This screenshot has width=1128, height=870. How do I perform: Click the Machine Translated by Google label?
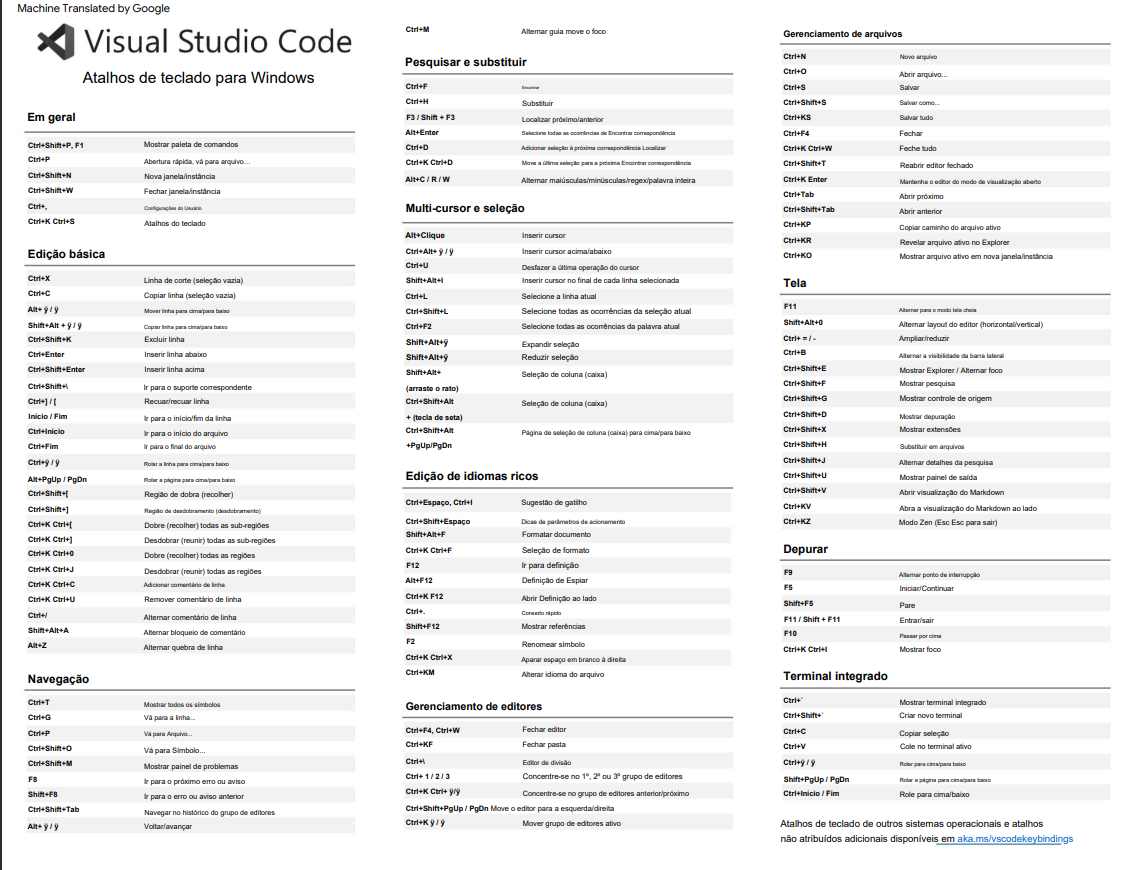92,8
